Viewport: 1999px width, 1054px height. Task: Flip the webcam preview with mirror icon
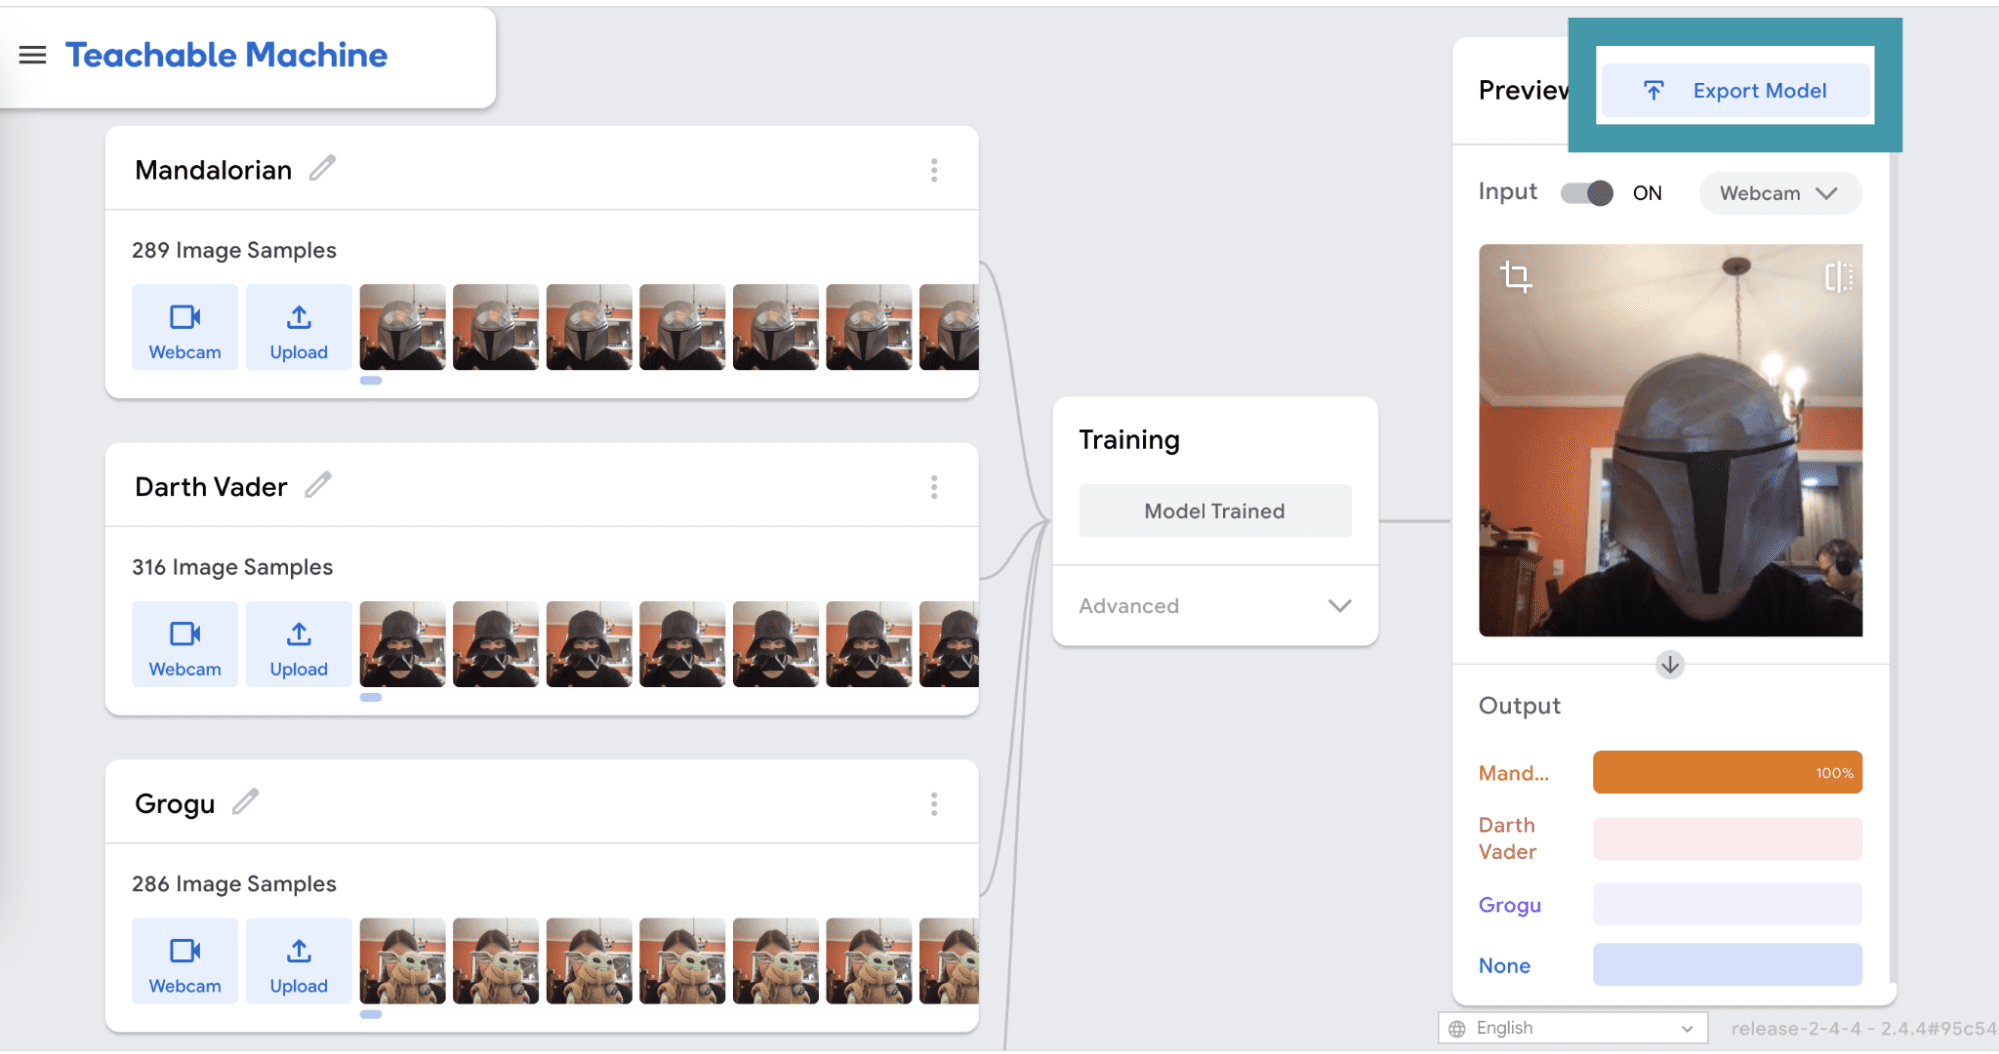[1837, 277]
